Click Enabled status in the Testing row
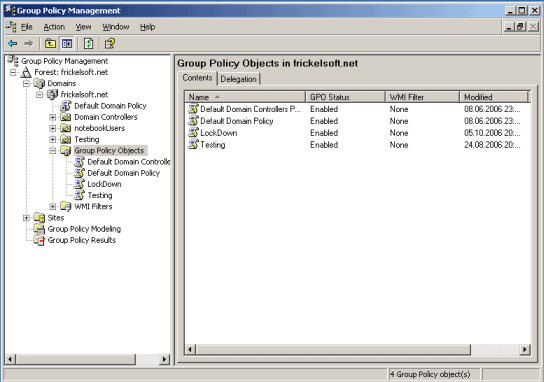Viewport: 544px width, 382px height. 324,145
